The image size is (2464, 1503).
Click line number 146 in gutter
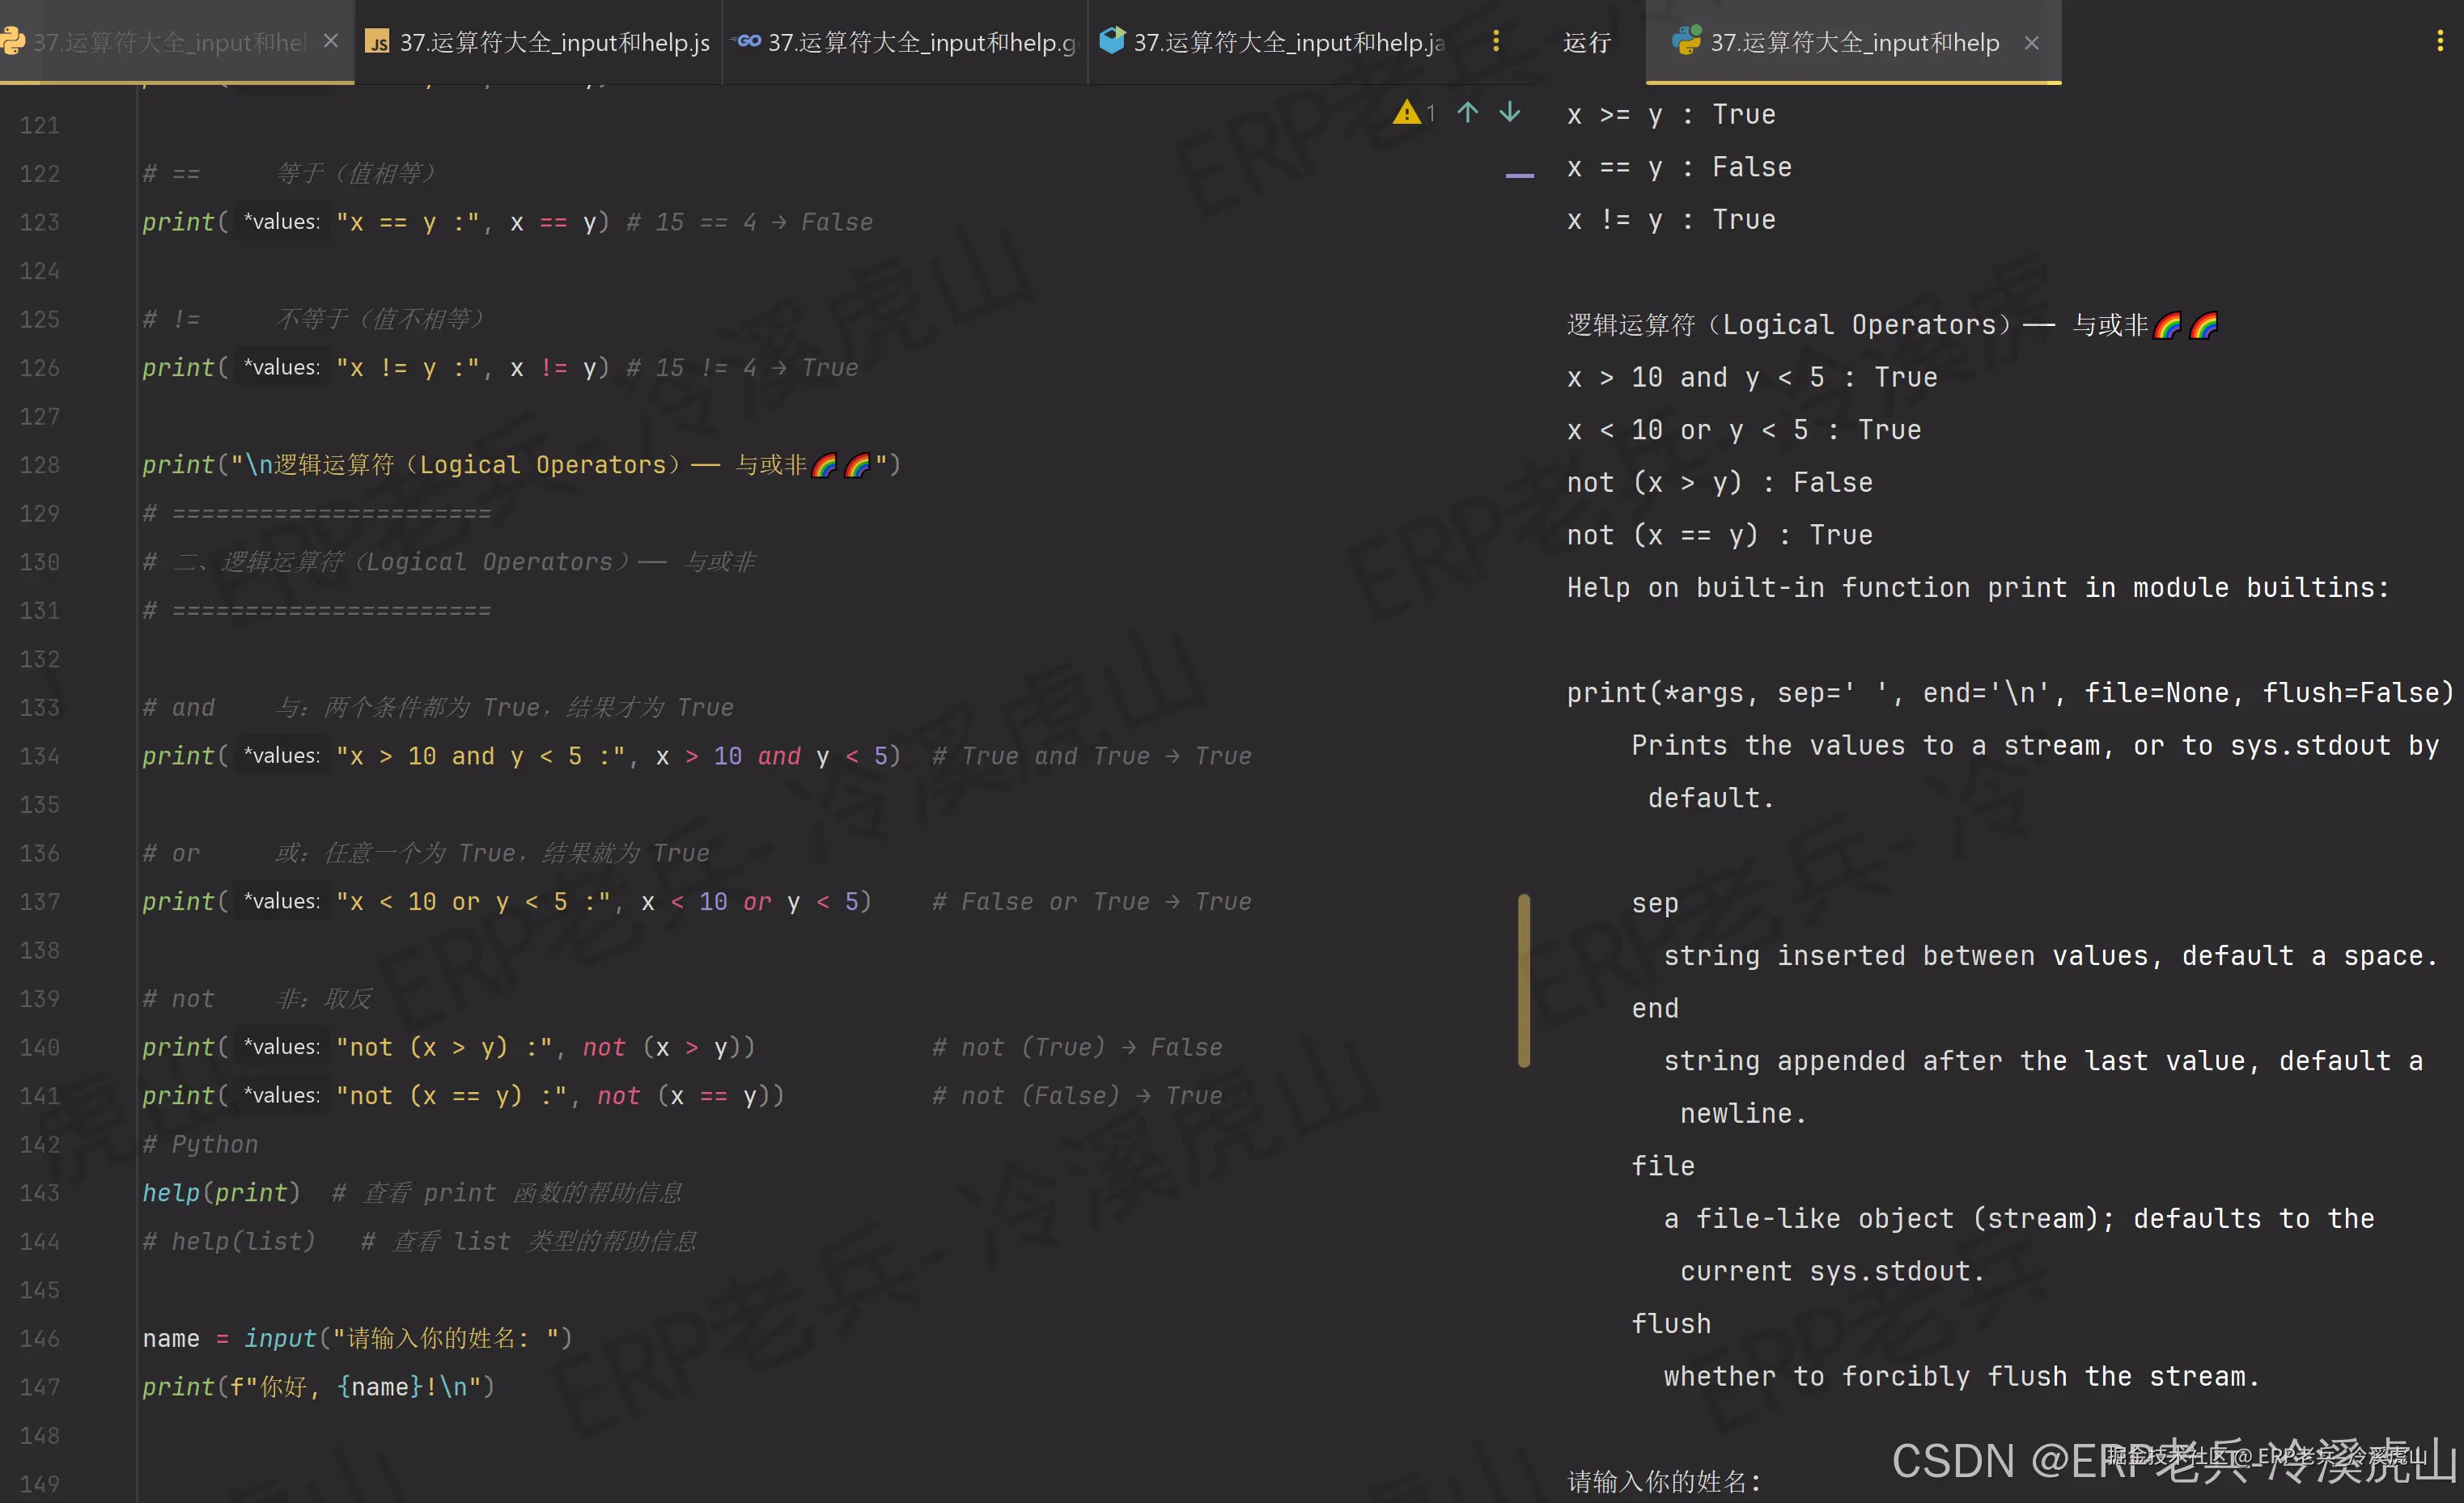click(x=40, y=1338)
